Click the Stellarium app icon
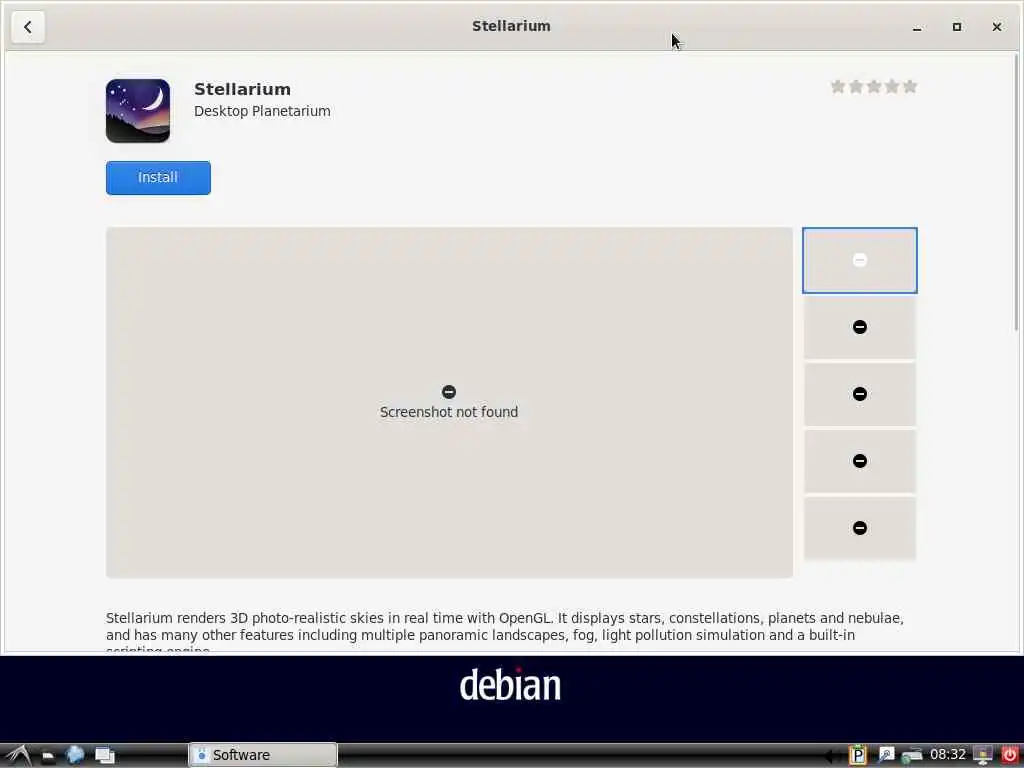 coord(138,110)
